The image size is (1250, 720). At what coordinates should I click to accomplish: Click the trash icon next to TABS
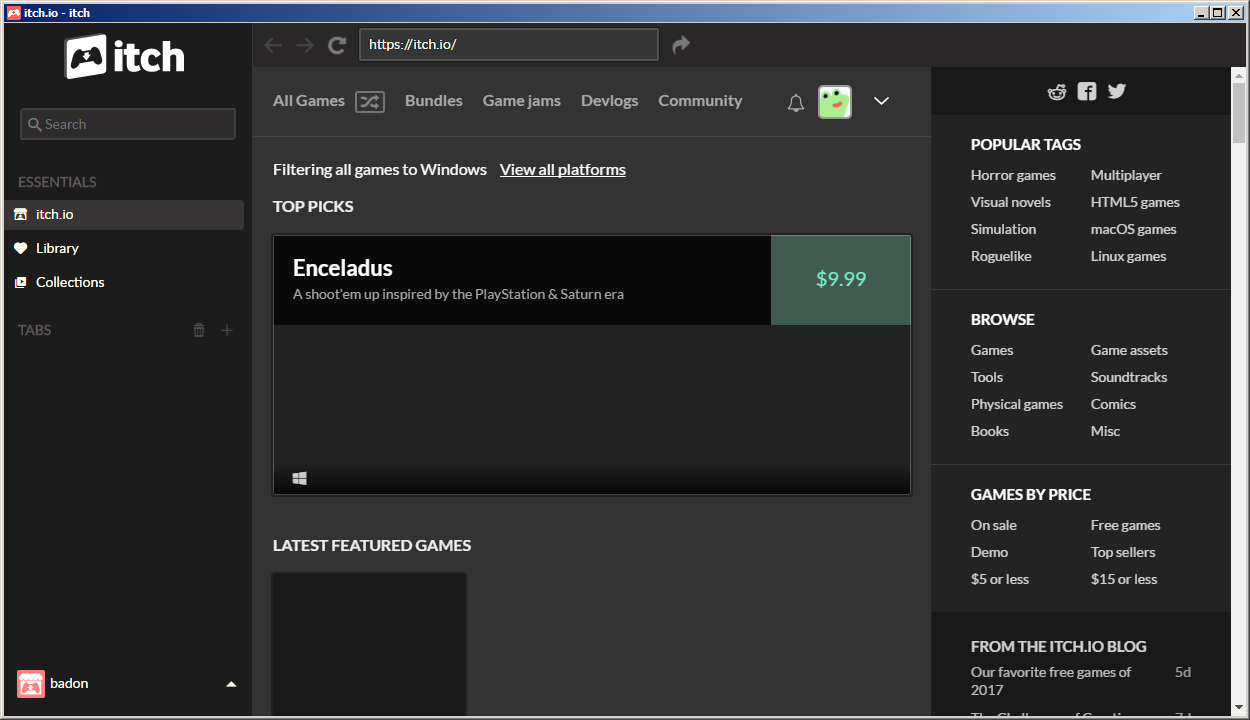[198, 329]
